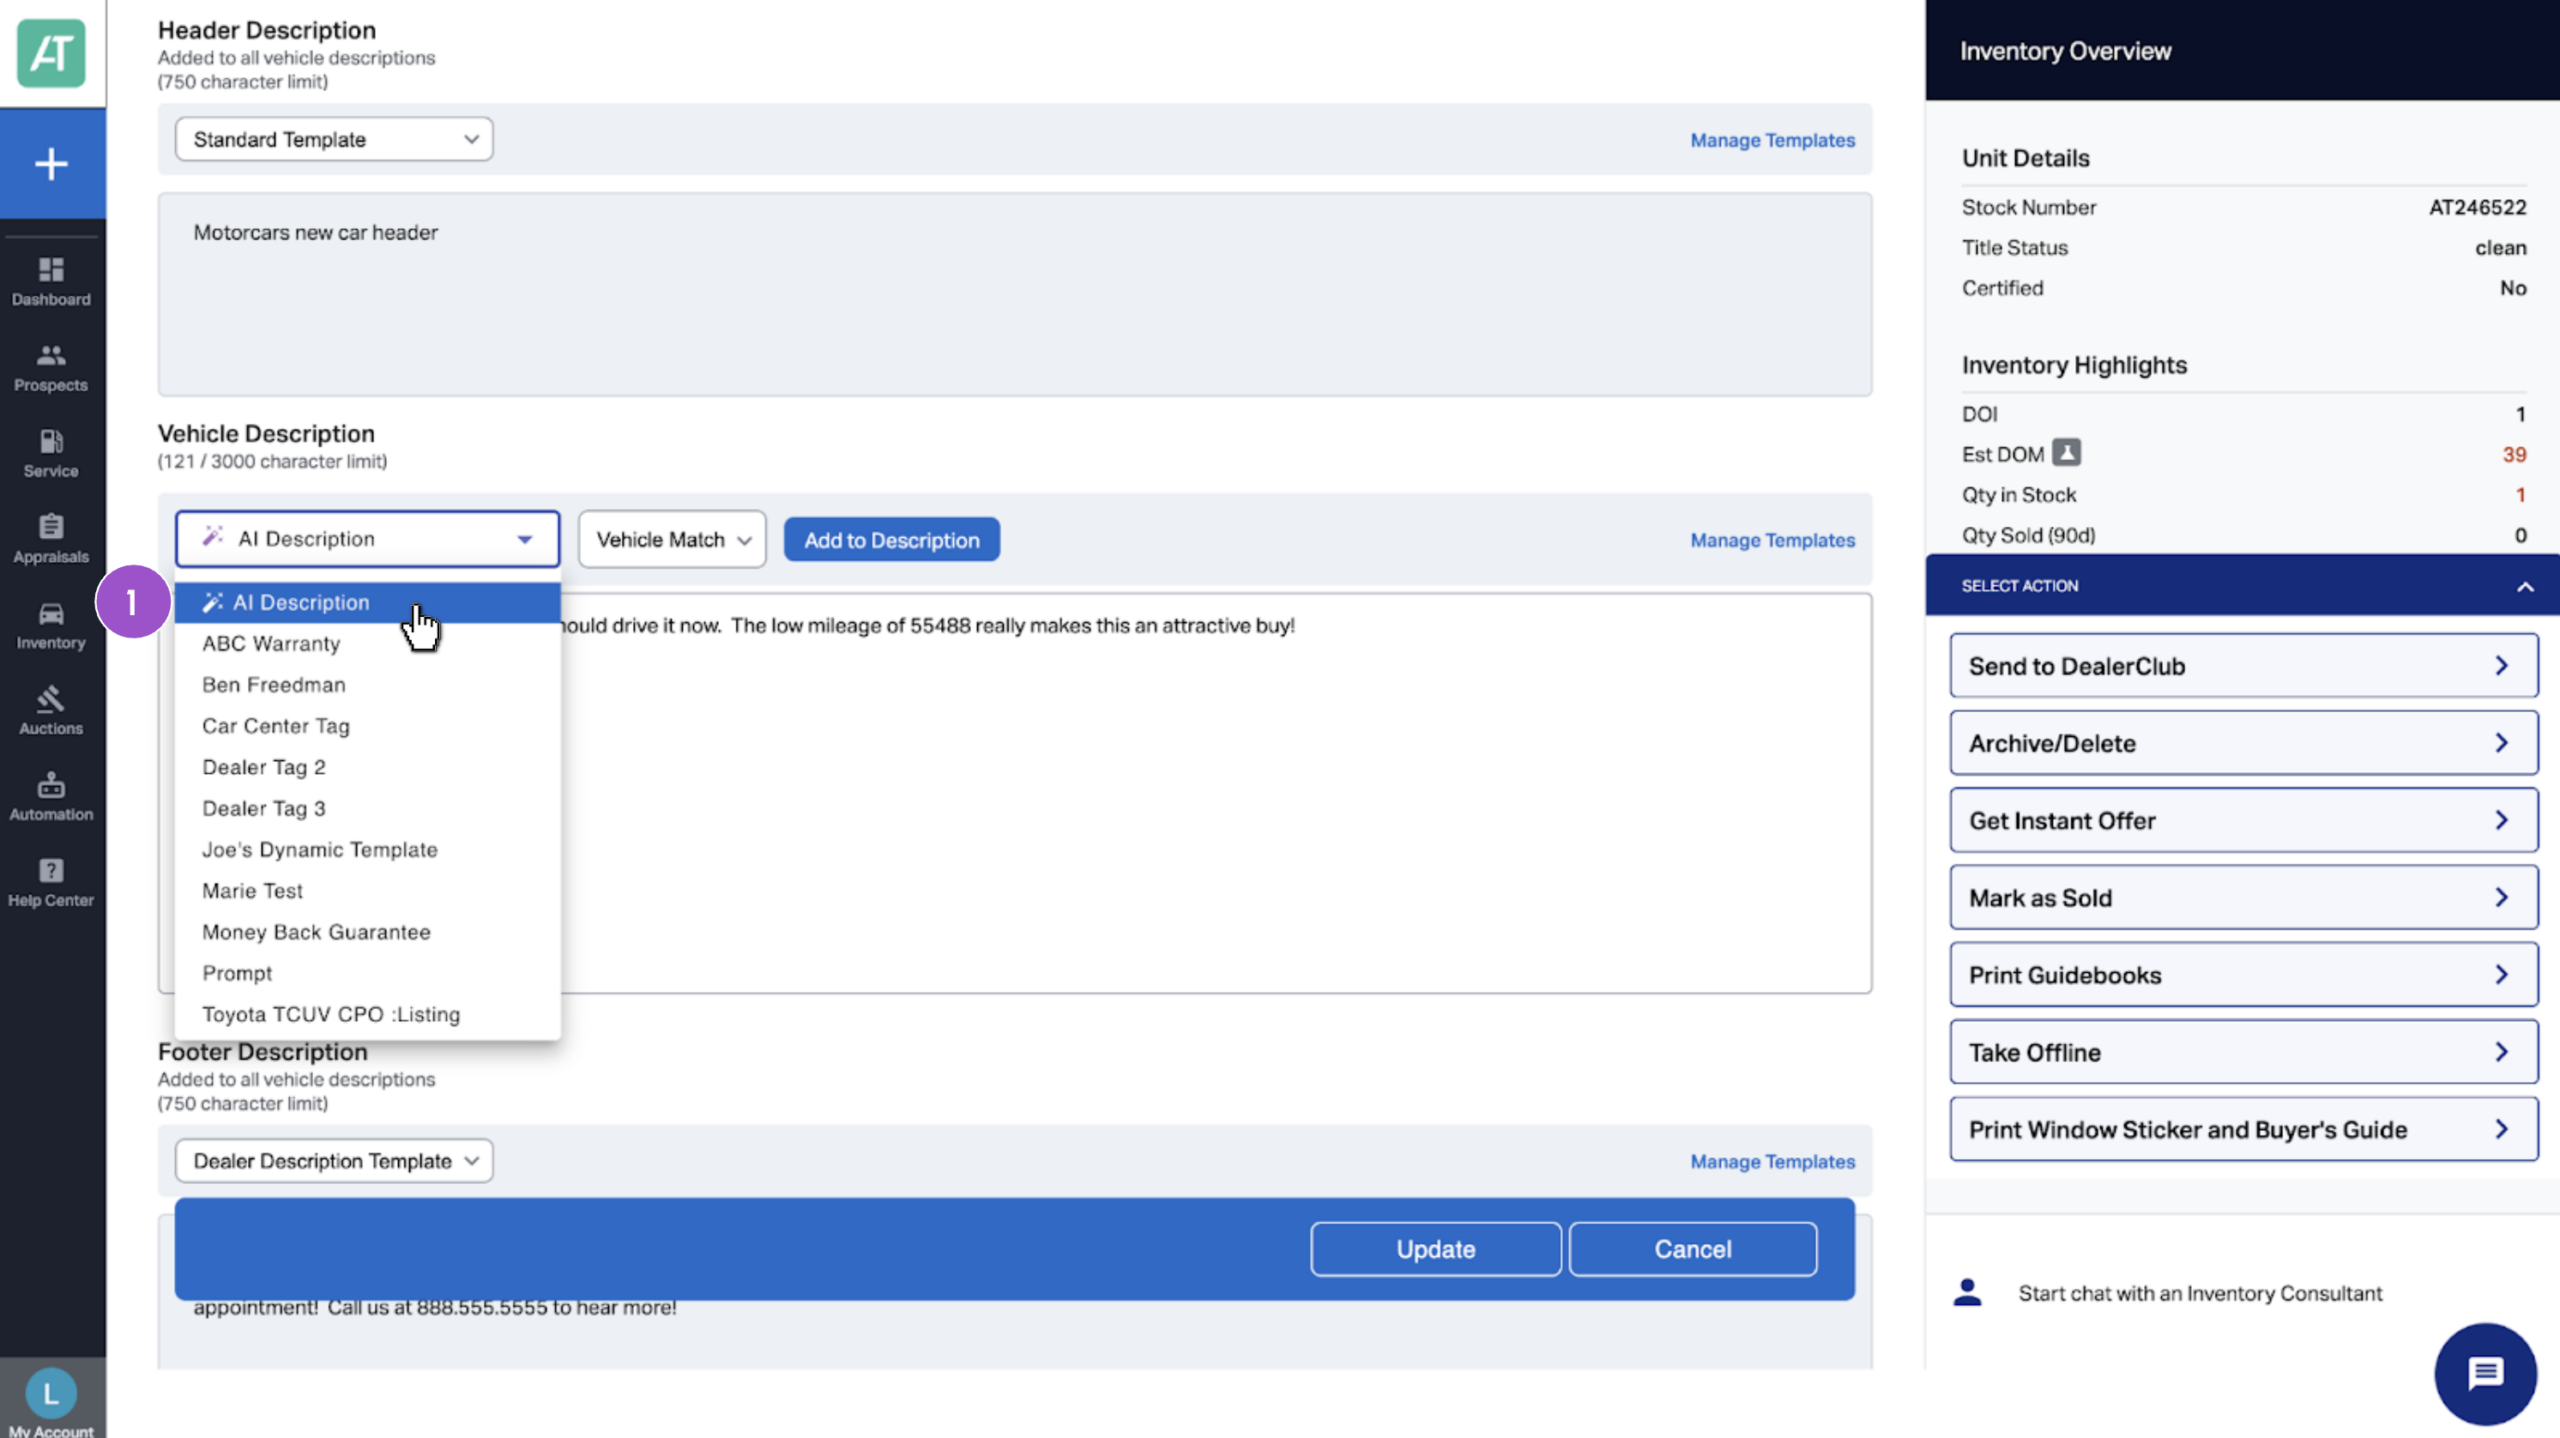Click the footer description text area
2560x1438 pixels.
click(x=1014, y=1334)
